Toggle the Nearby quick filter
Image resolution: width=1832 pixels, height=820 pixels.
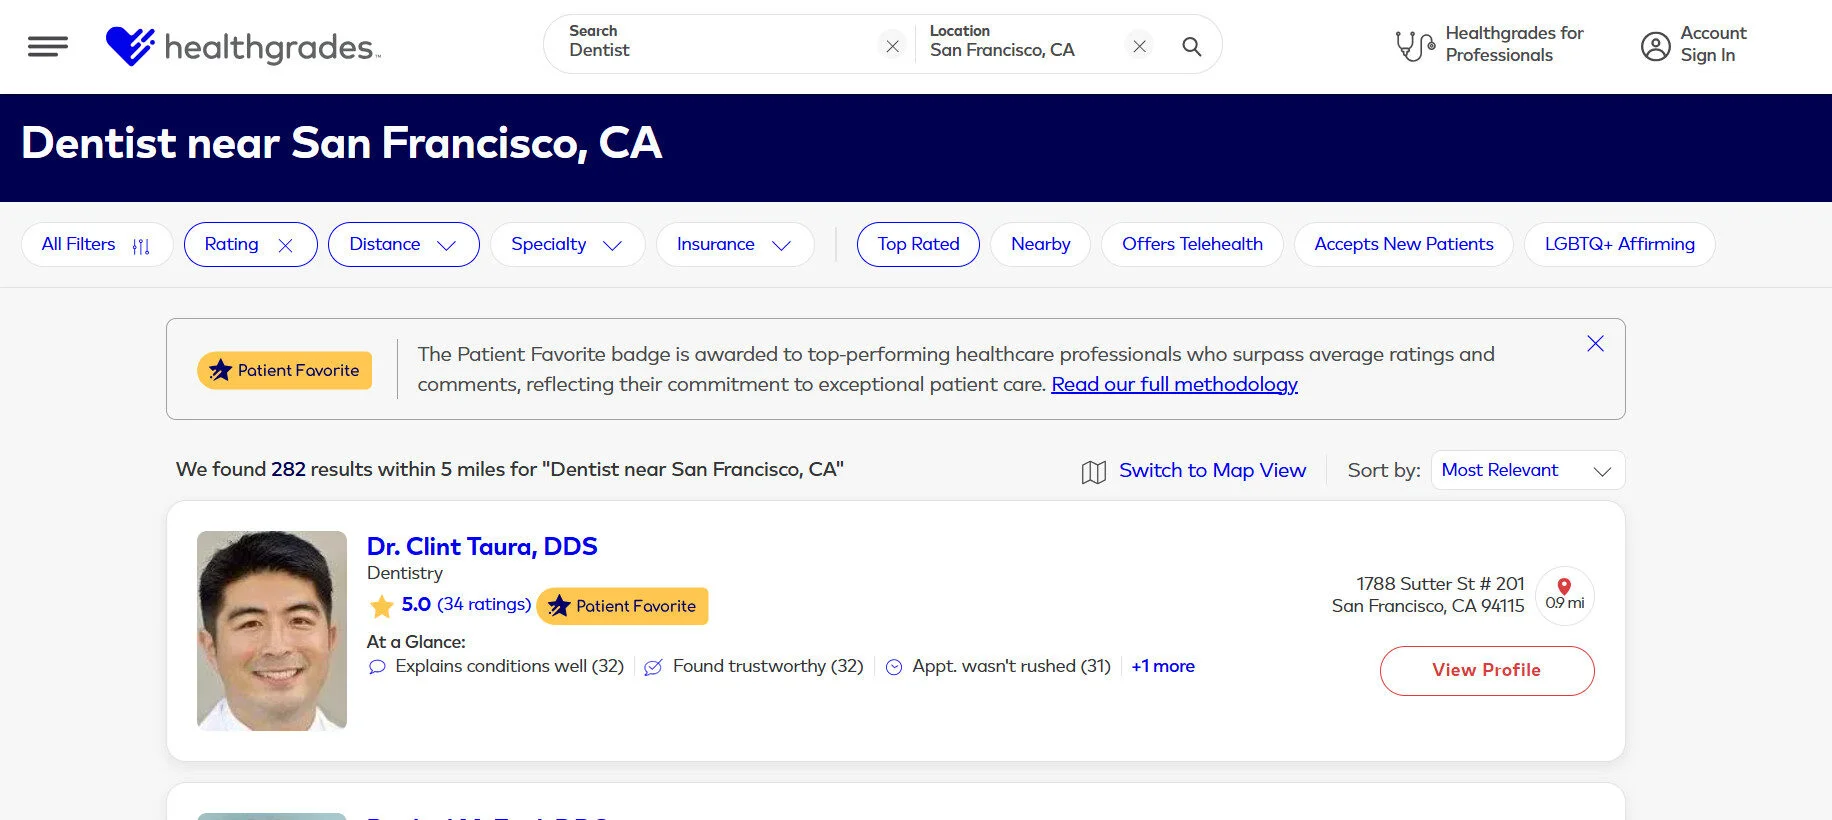pyautogui.click(x=1040, y=244)
